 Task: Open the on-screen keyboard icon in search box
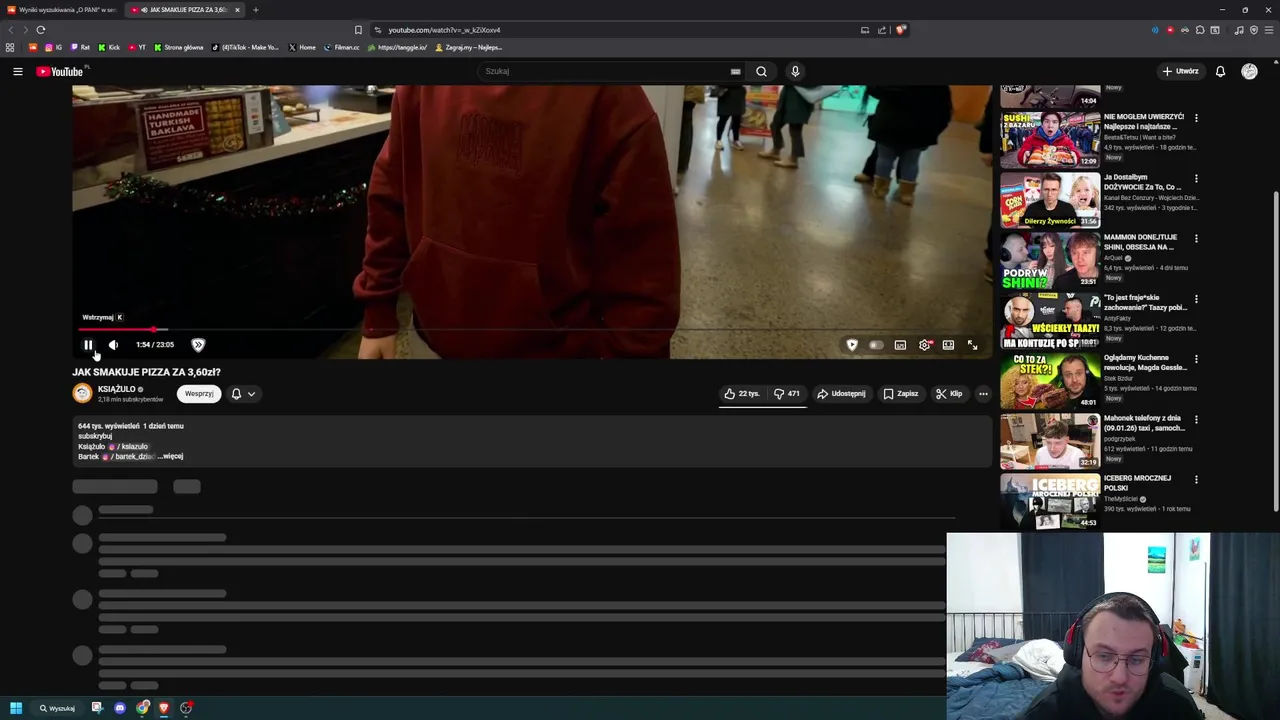click(736, 71)
